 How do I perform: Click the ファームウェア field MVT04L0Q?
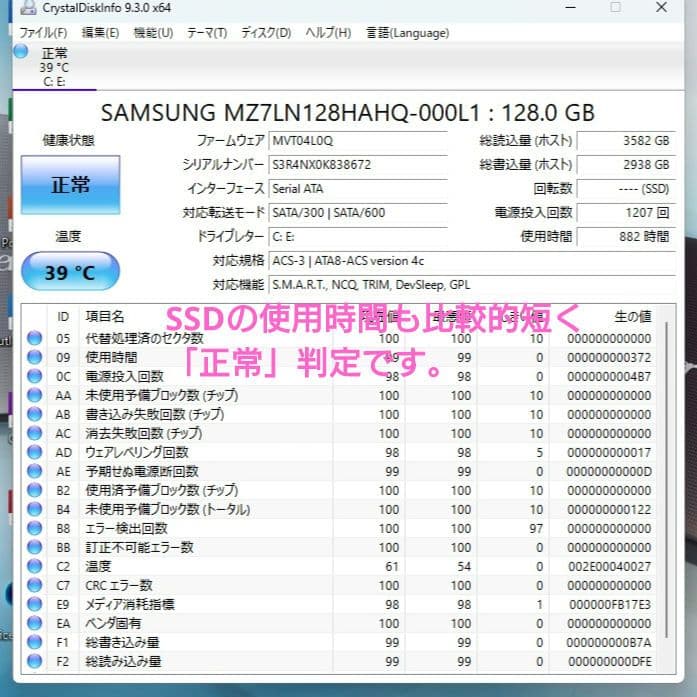pos(358,141)
